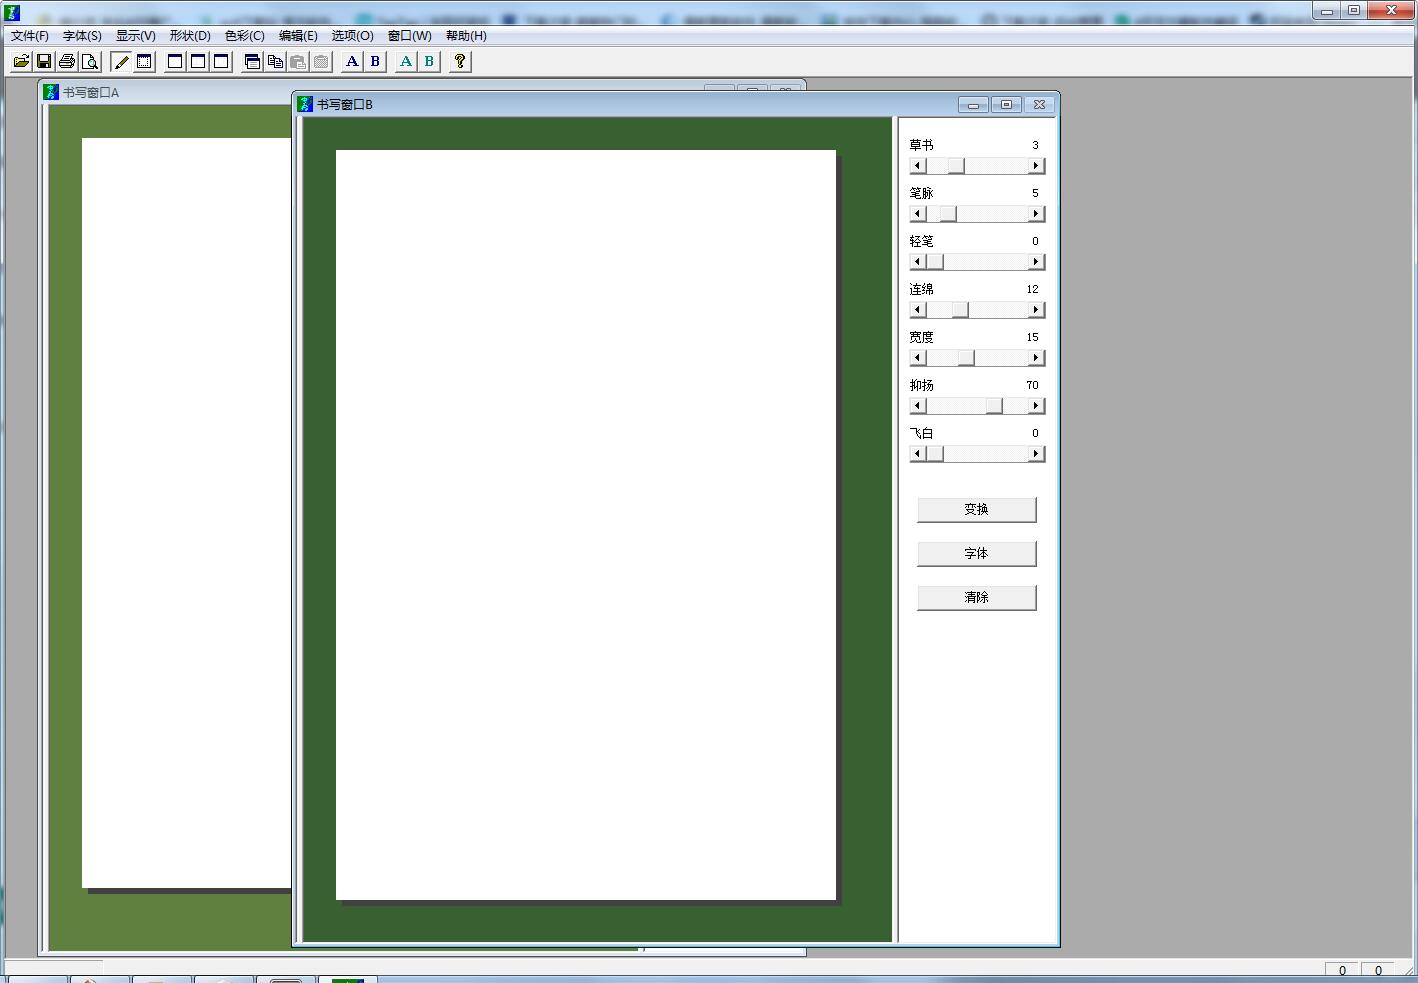
Task: Click the first window layout icon
Action: tap(175, 62)
